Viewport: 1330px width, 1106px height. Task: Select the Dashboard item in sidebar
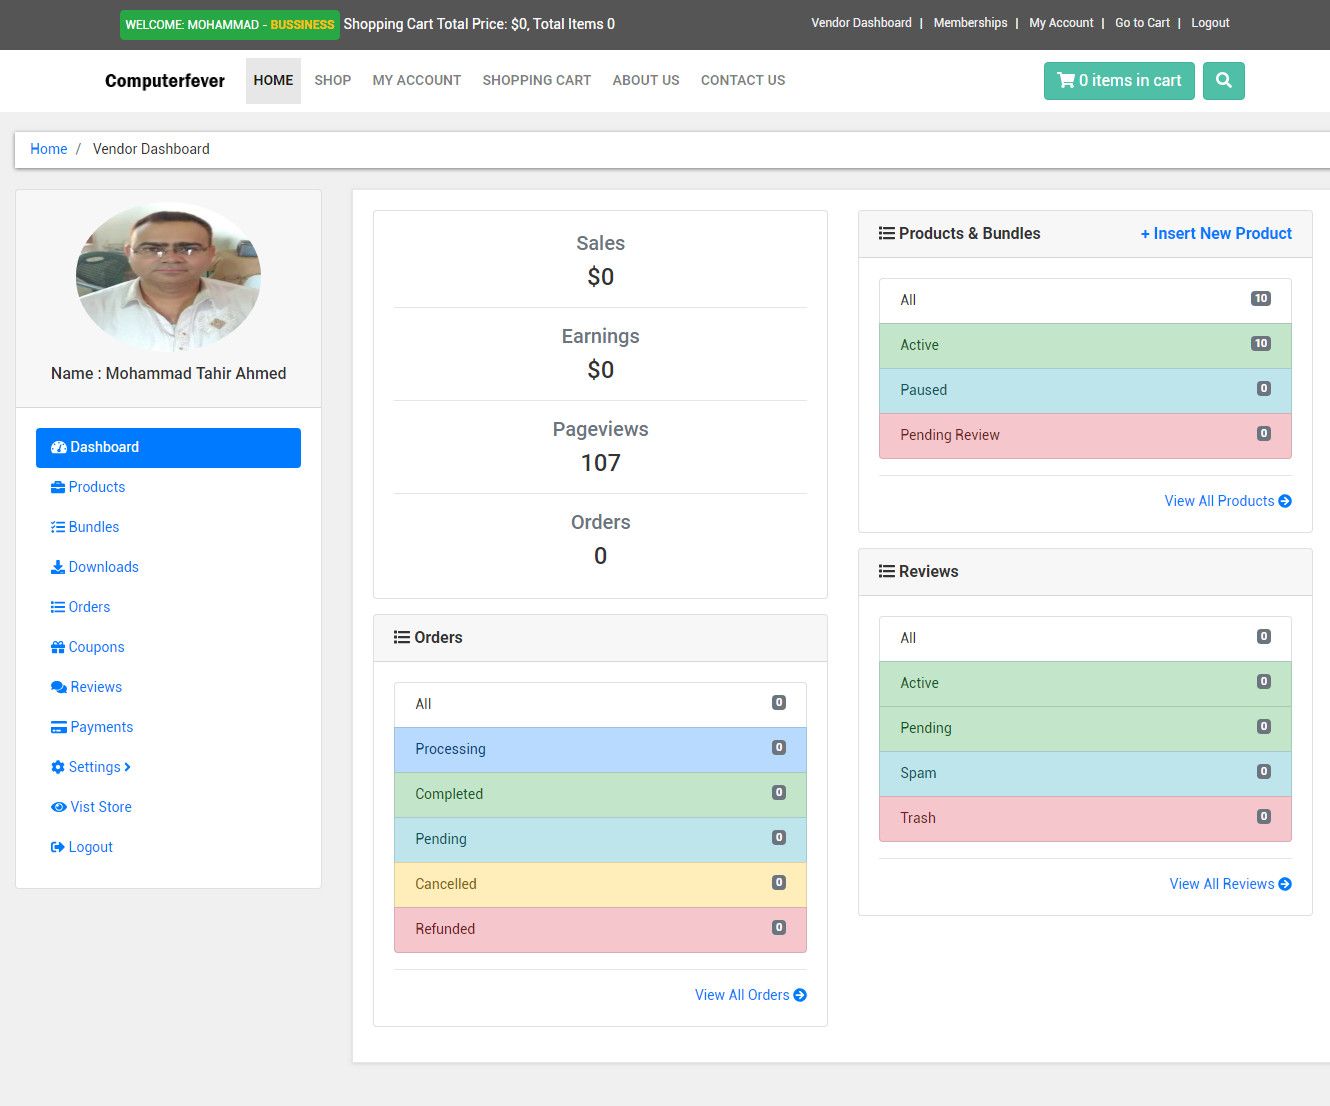click(168, 447)
